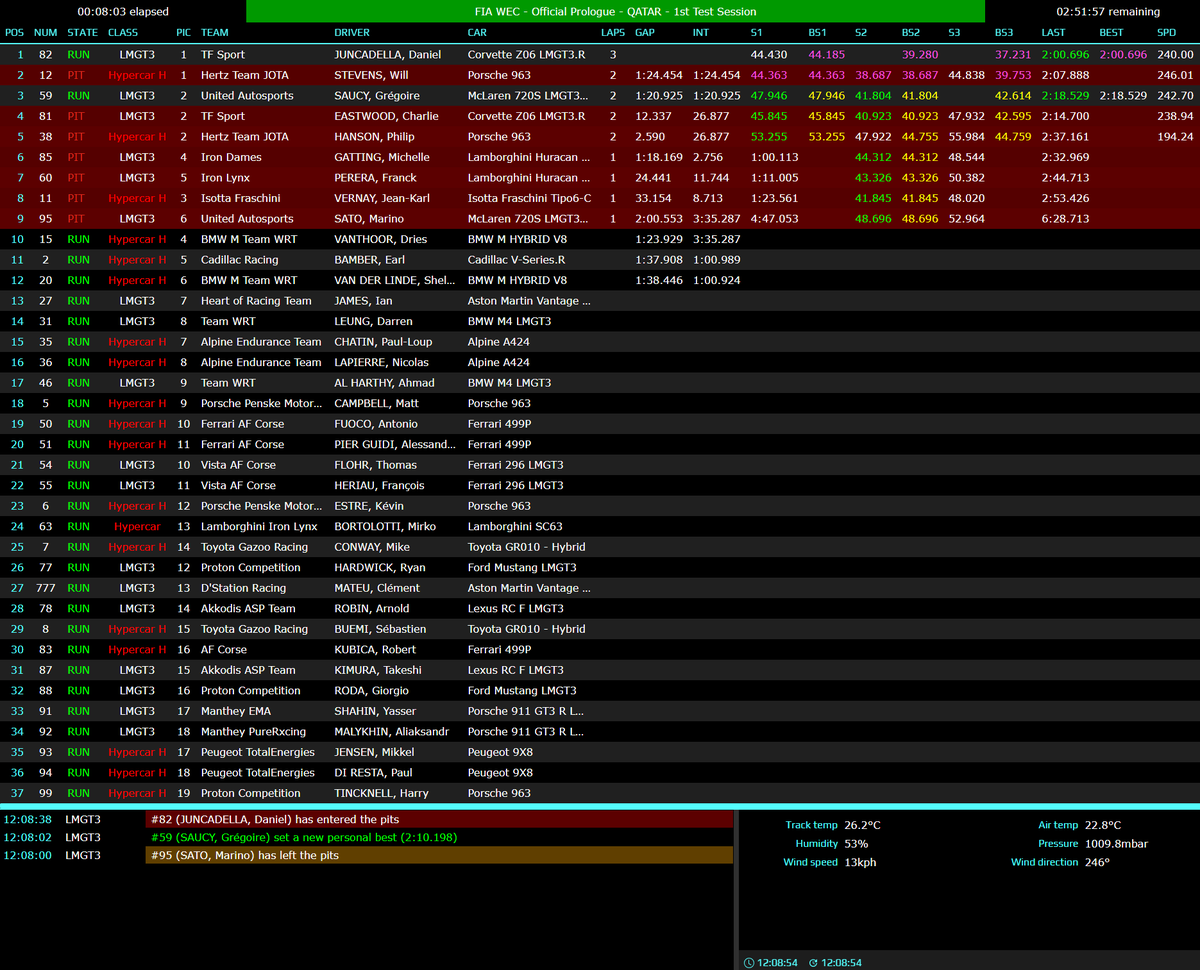Screen dimensions: 1200x970
Task: Click the 00:08:03 elapsed timer
Action: tap(123, 12)
